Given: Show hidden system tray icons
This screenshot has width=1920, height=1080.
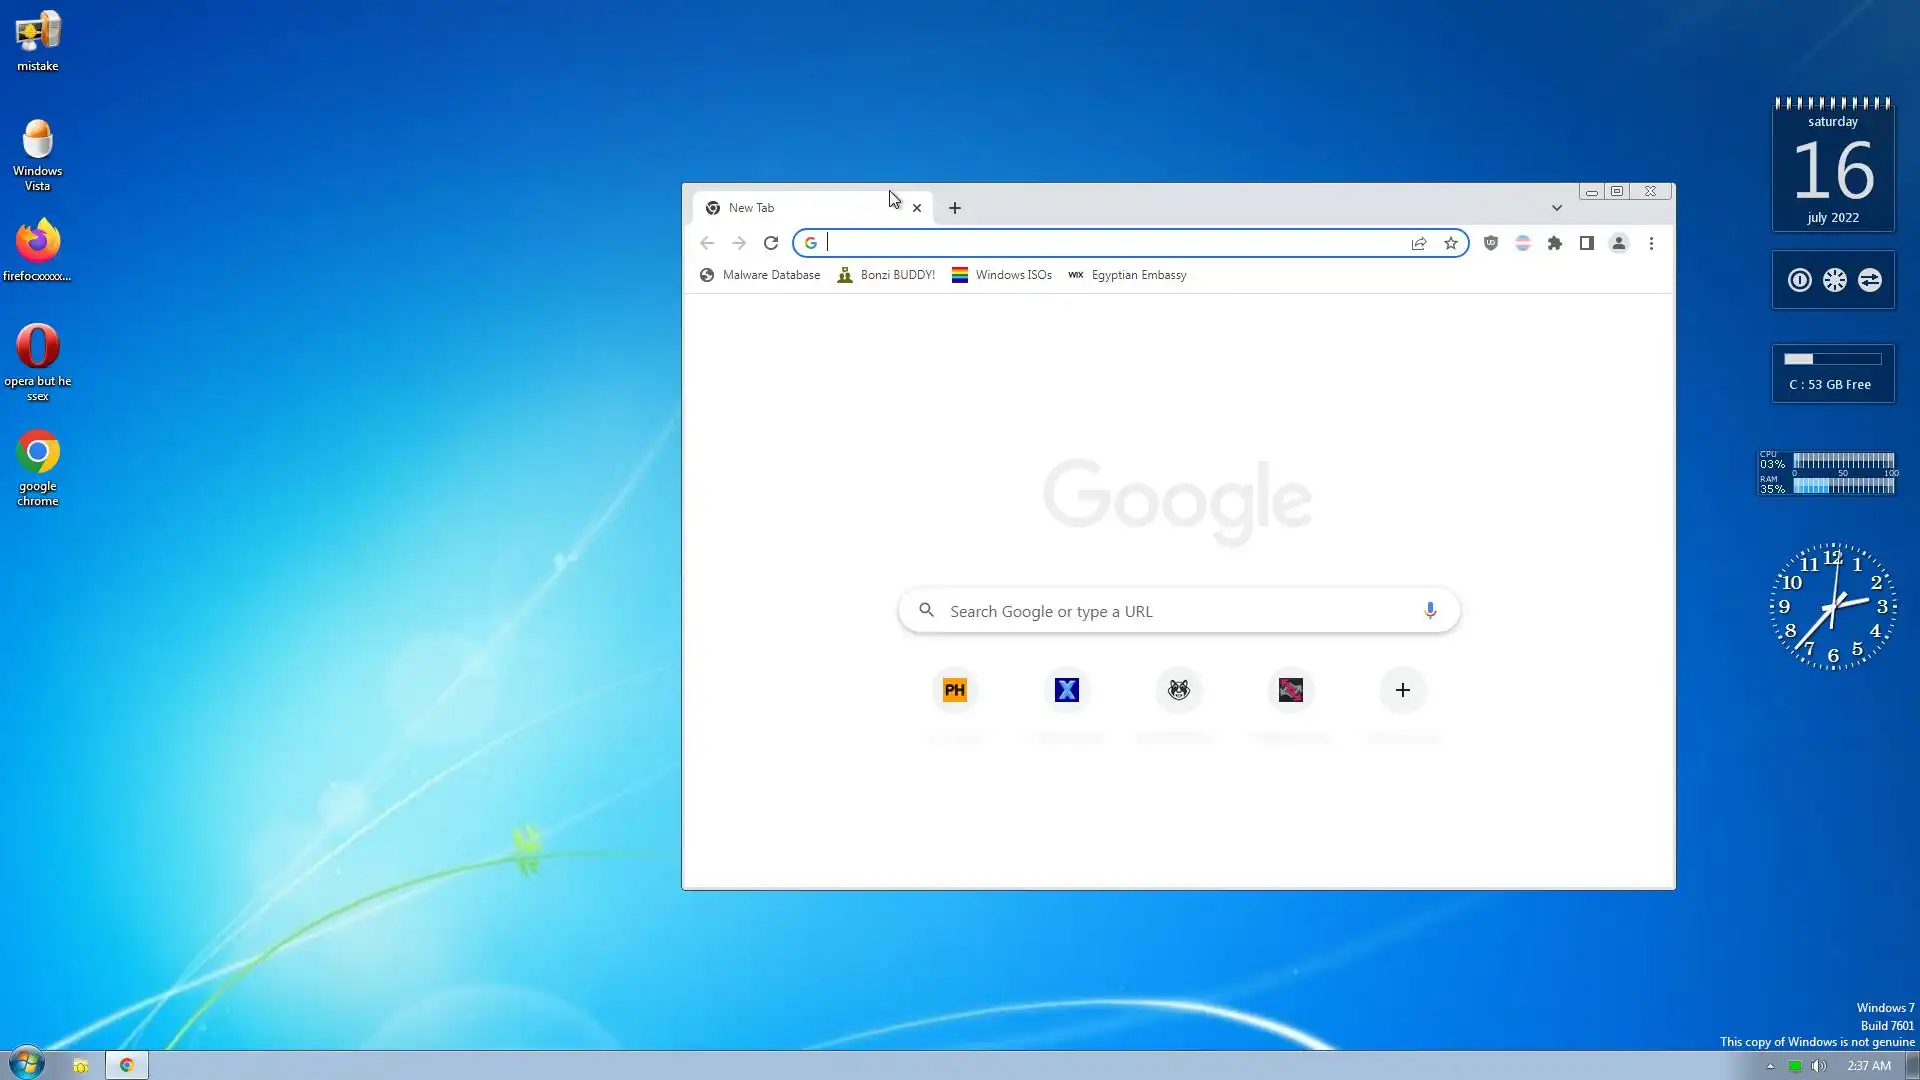Looking at the screenshot, I should pos(1769,1066).
